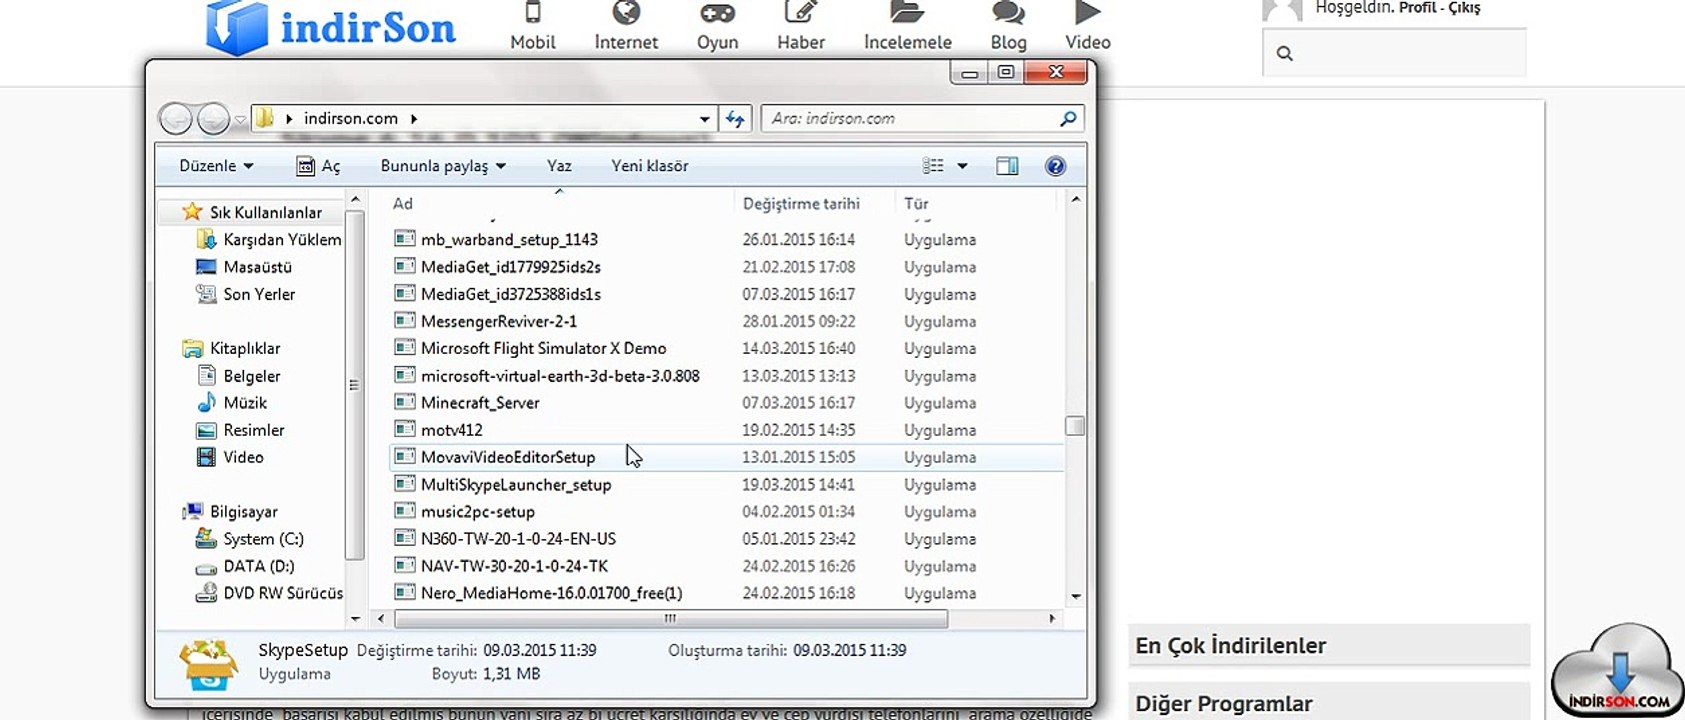1685x720 pixels.
Task: Click the Mobil phone icon on website
Action: 533,13
